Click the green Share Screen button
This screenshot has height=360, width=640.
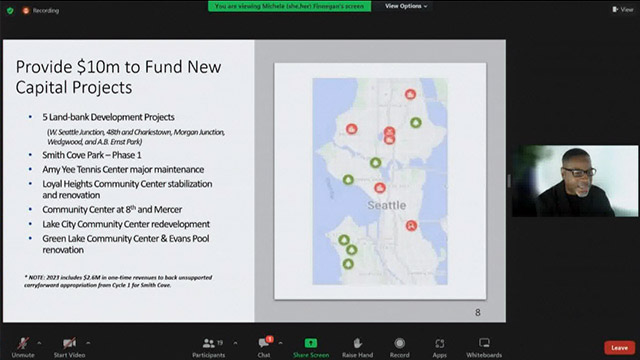311,347
